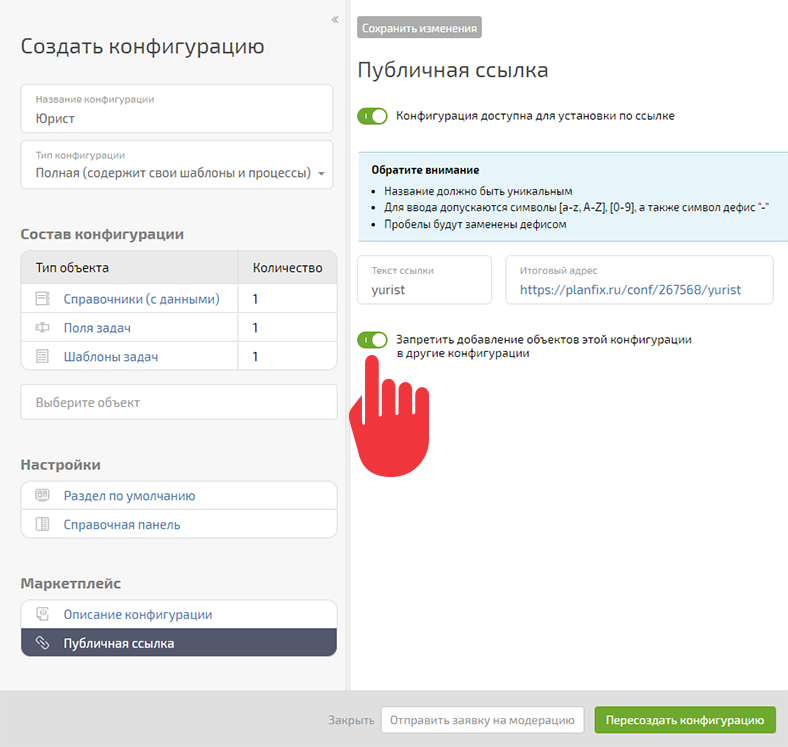
Task: Click the paperclip icon for Публичная ссылка
Action: tap(42, 643)
